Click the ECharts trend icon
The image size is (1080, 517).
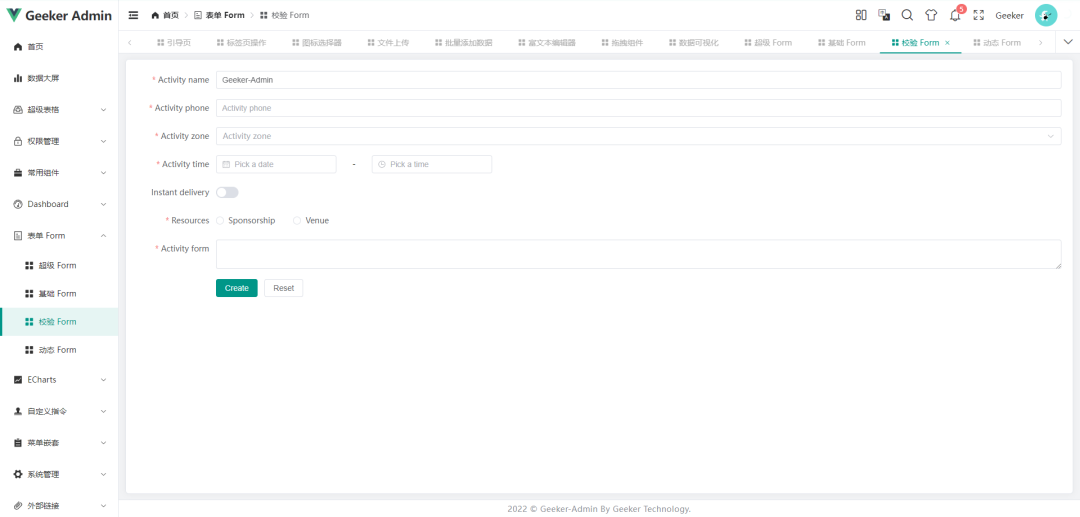click(18, 380)
